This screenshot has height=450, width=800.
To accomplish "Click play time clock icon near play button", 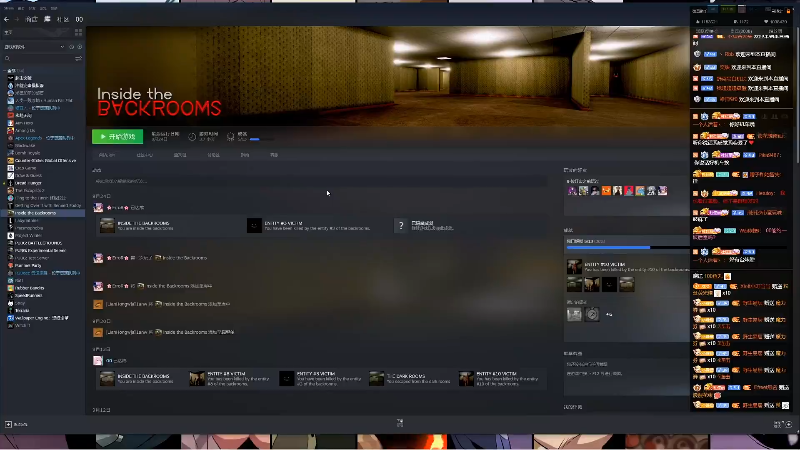I will pyautogui.click(x=192, y=137).
